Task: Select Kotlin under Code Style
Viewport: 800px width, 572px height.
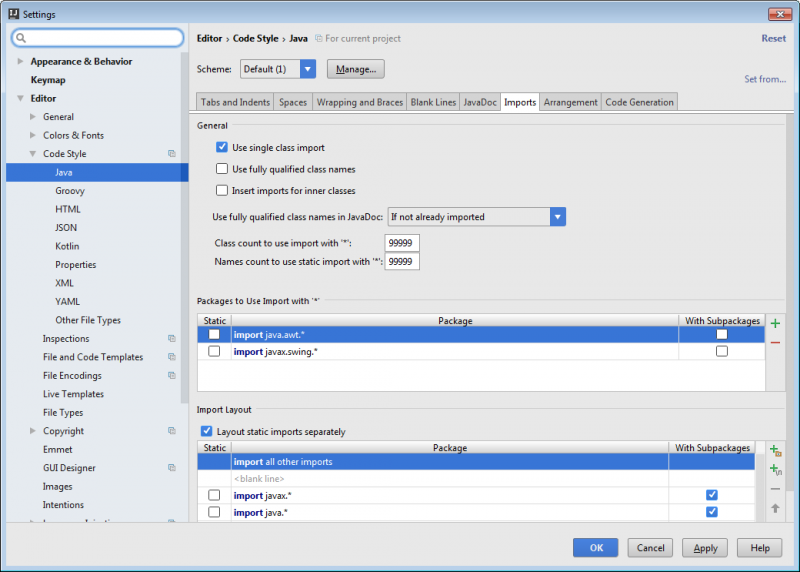Action: (67, 246)
